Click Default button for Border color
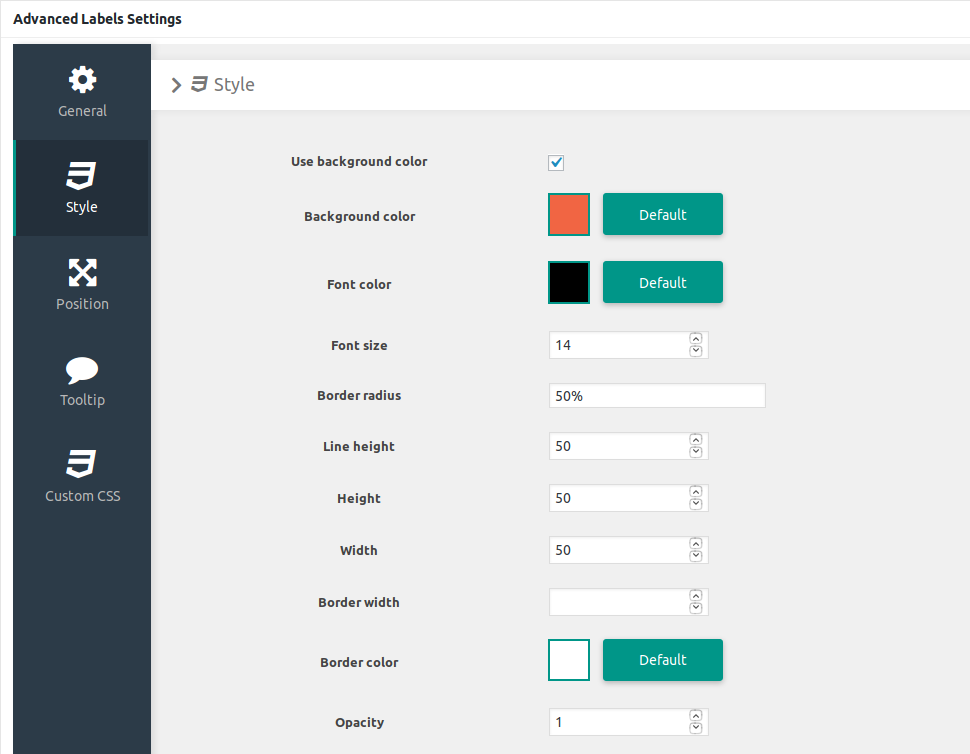 click(662, 660)
